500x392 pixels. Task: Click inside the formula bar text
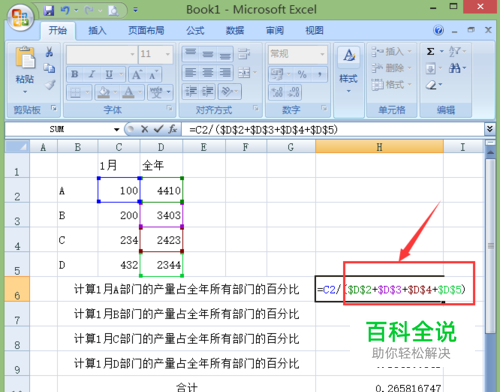pos(263,129)
